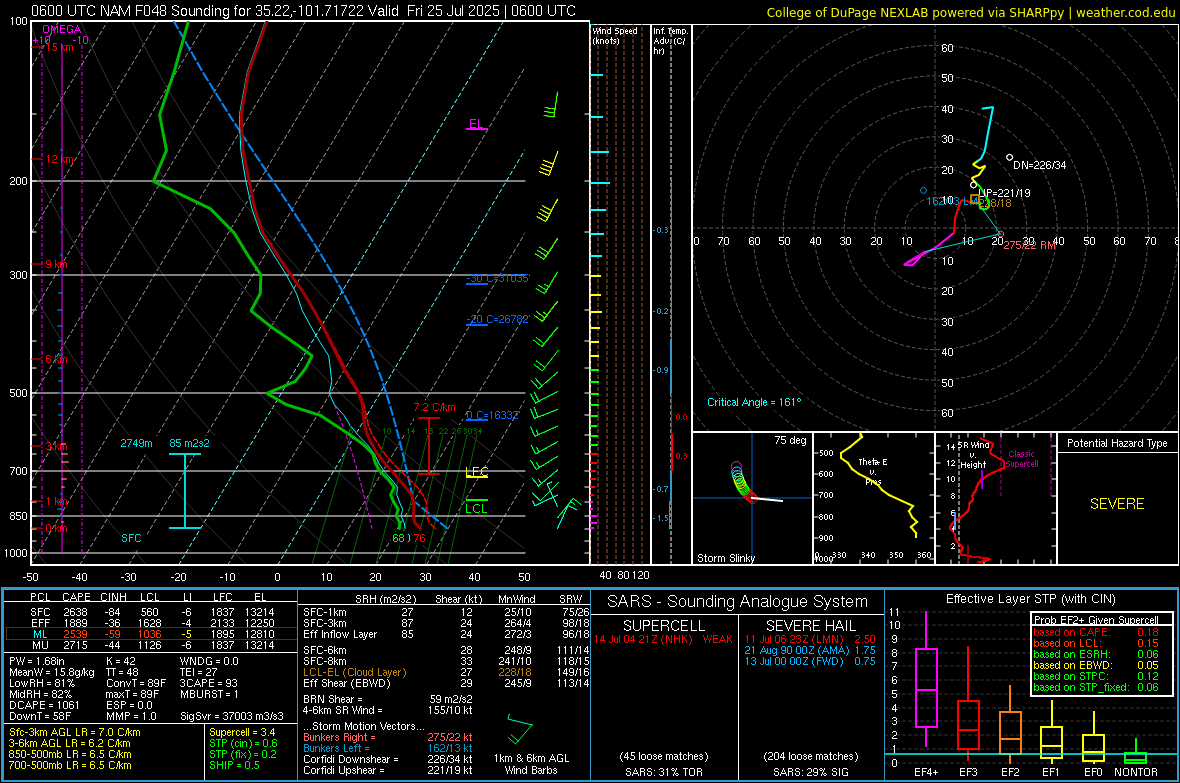Click the Sfc-3km AGL LR = 7.0 C/km line
This screenshot has width=1180, height=783.
(x=75, y=733)
